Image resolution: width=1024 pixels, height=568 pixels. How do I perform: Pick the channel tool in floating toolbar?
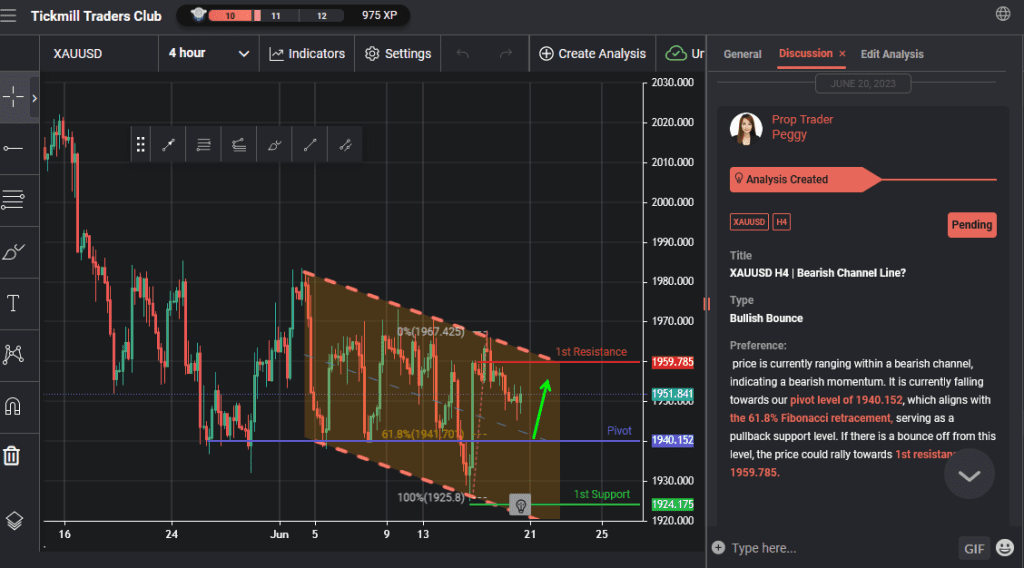[345, 145]
